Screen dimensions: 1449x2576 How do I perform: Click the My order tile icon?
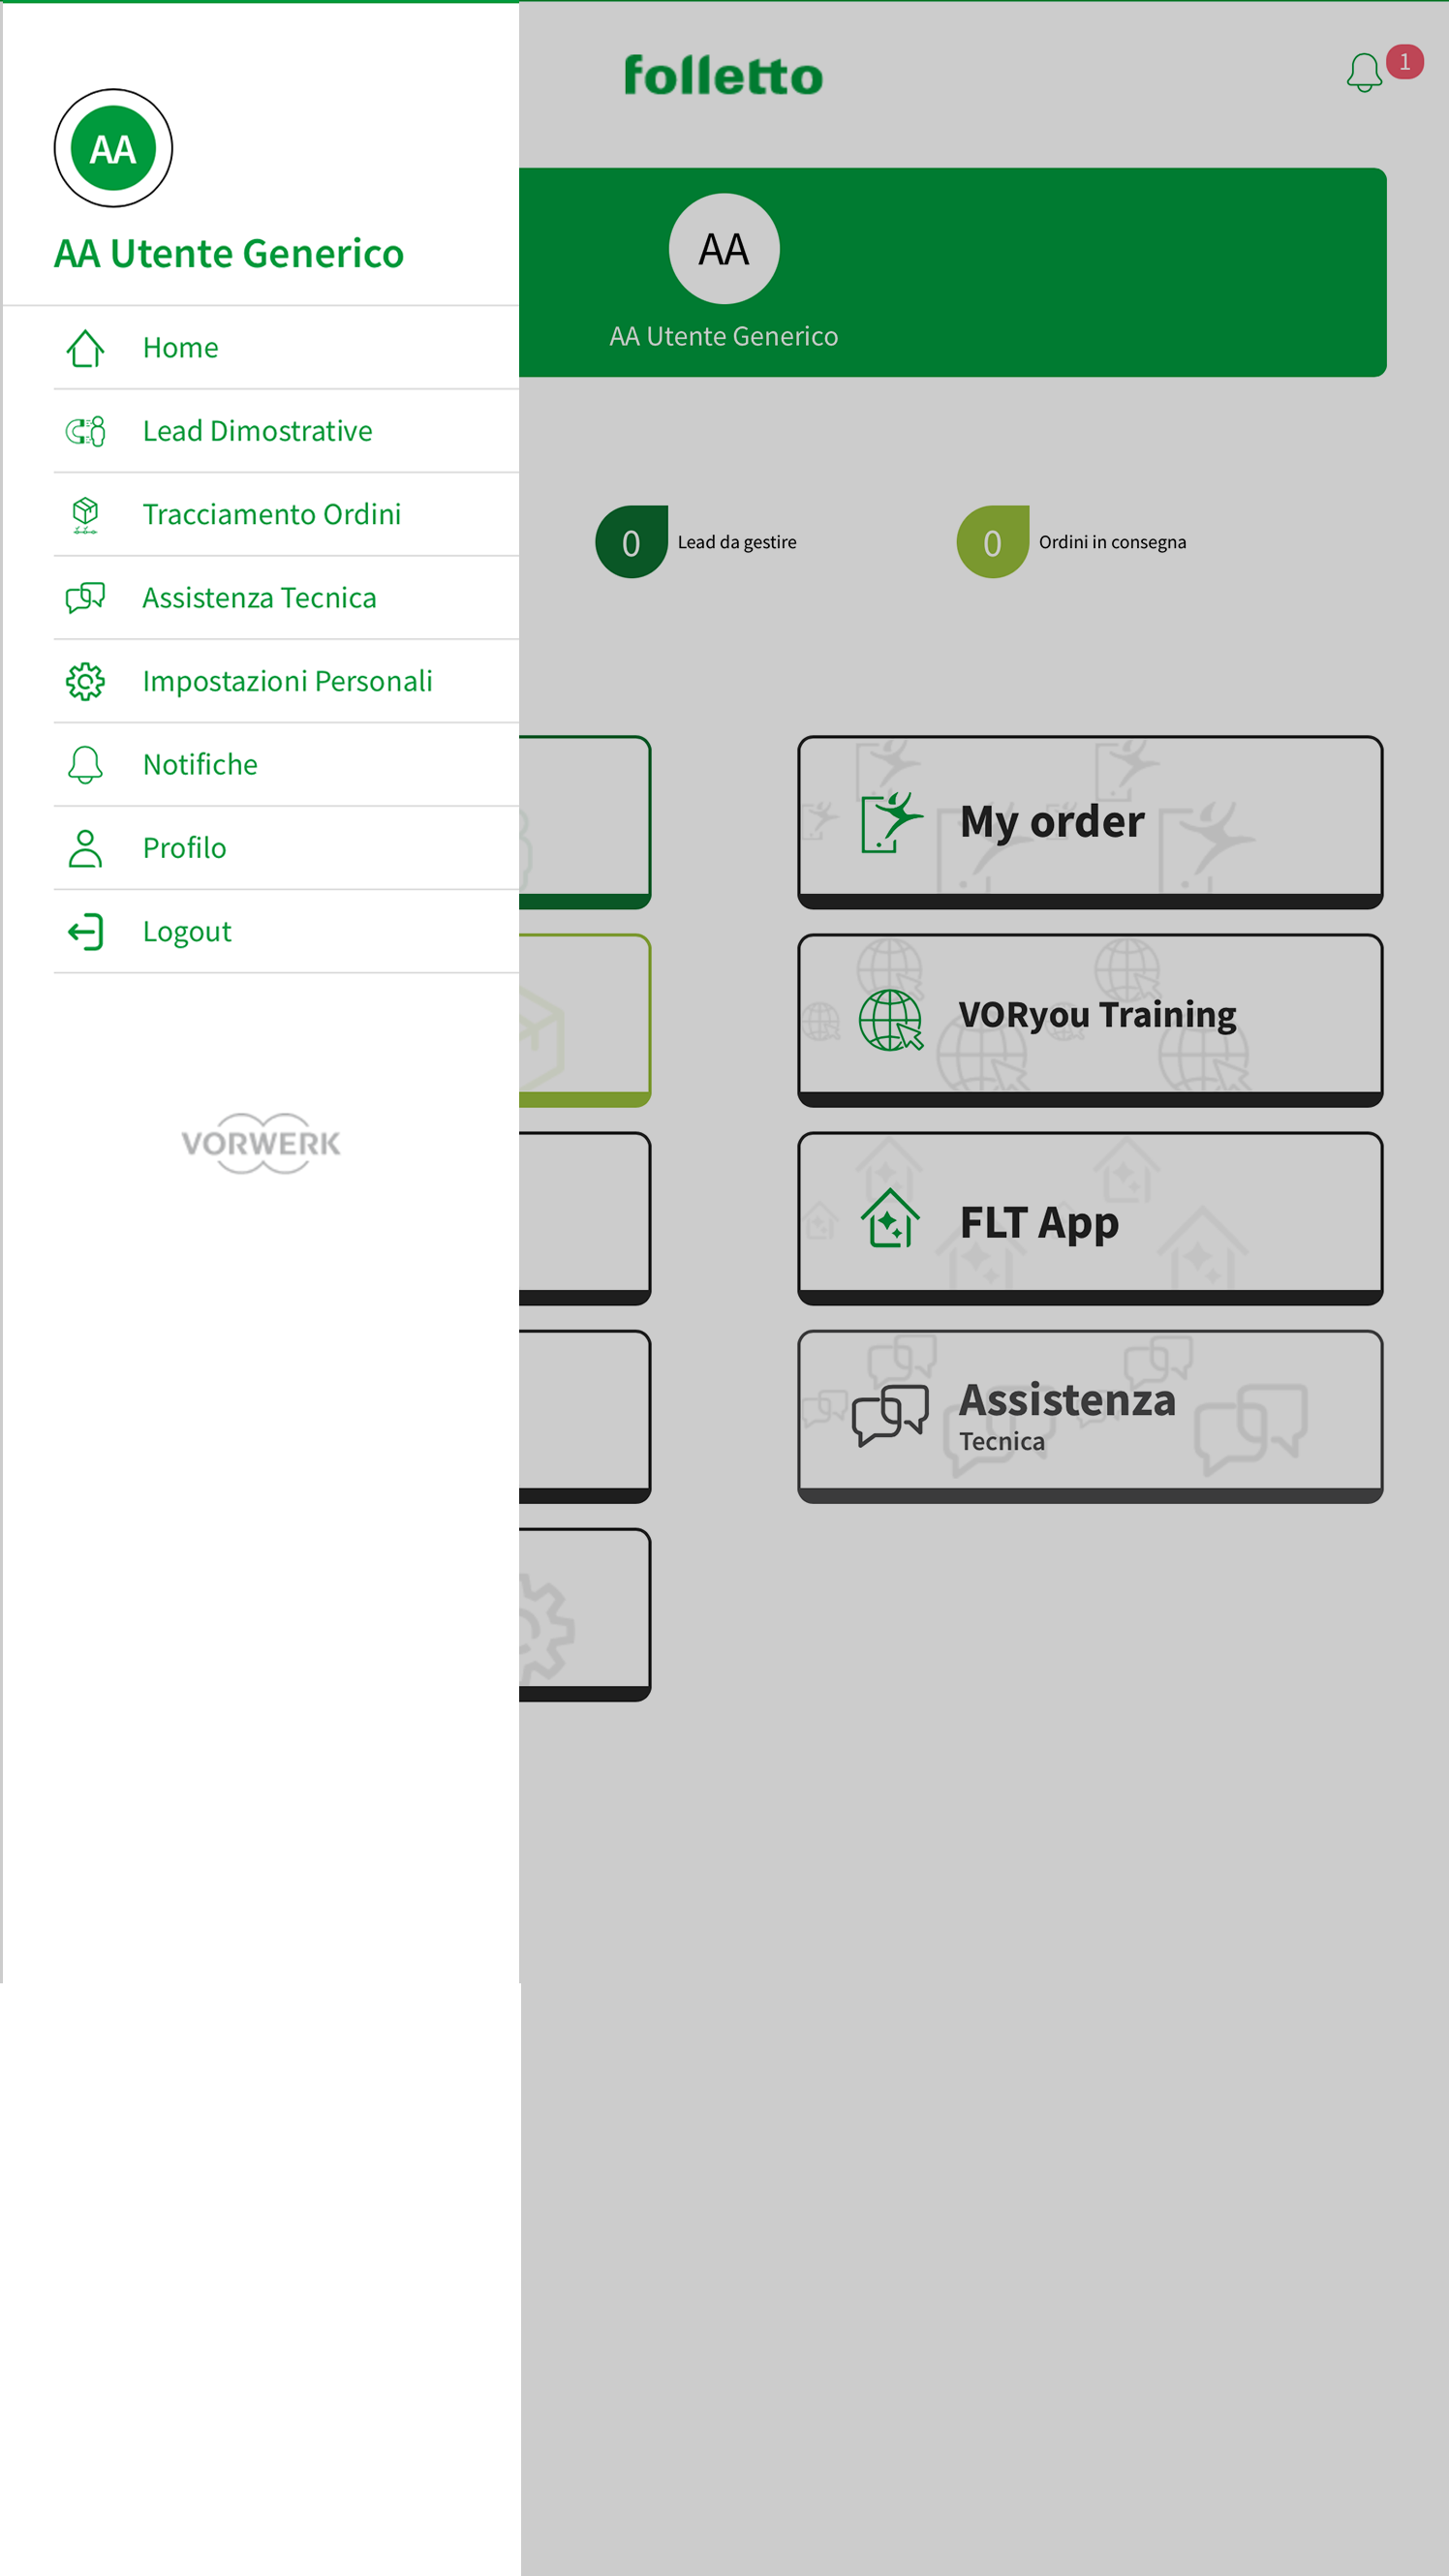890,822
